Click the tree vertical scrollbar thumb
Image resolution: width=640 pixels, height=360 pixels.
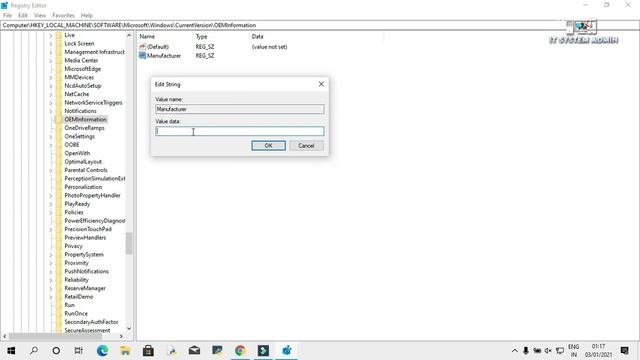click(x=129, y=243)
